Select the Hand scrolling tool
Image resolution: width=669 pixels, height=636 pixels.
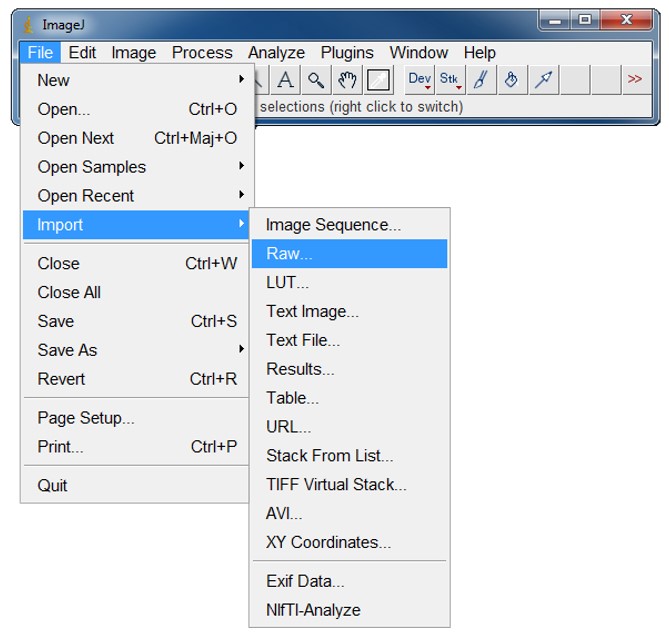[x=347, y=79]
